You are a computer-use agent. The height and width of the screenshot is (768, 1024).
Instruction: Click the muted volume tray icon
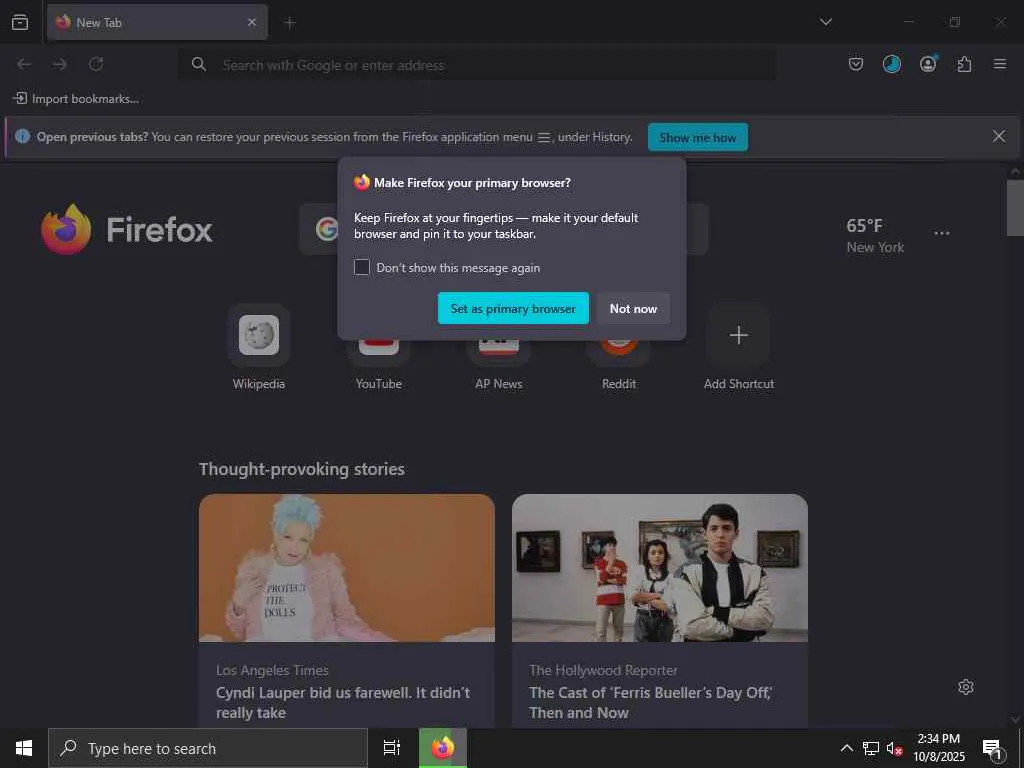[894, 748]
